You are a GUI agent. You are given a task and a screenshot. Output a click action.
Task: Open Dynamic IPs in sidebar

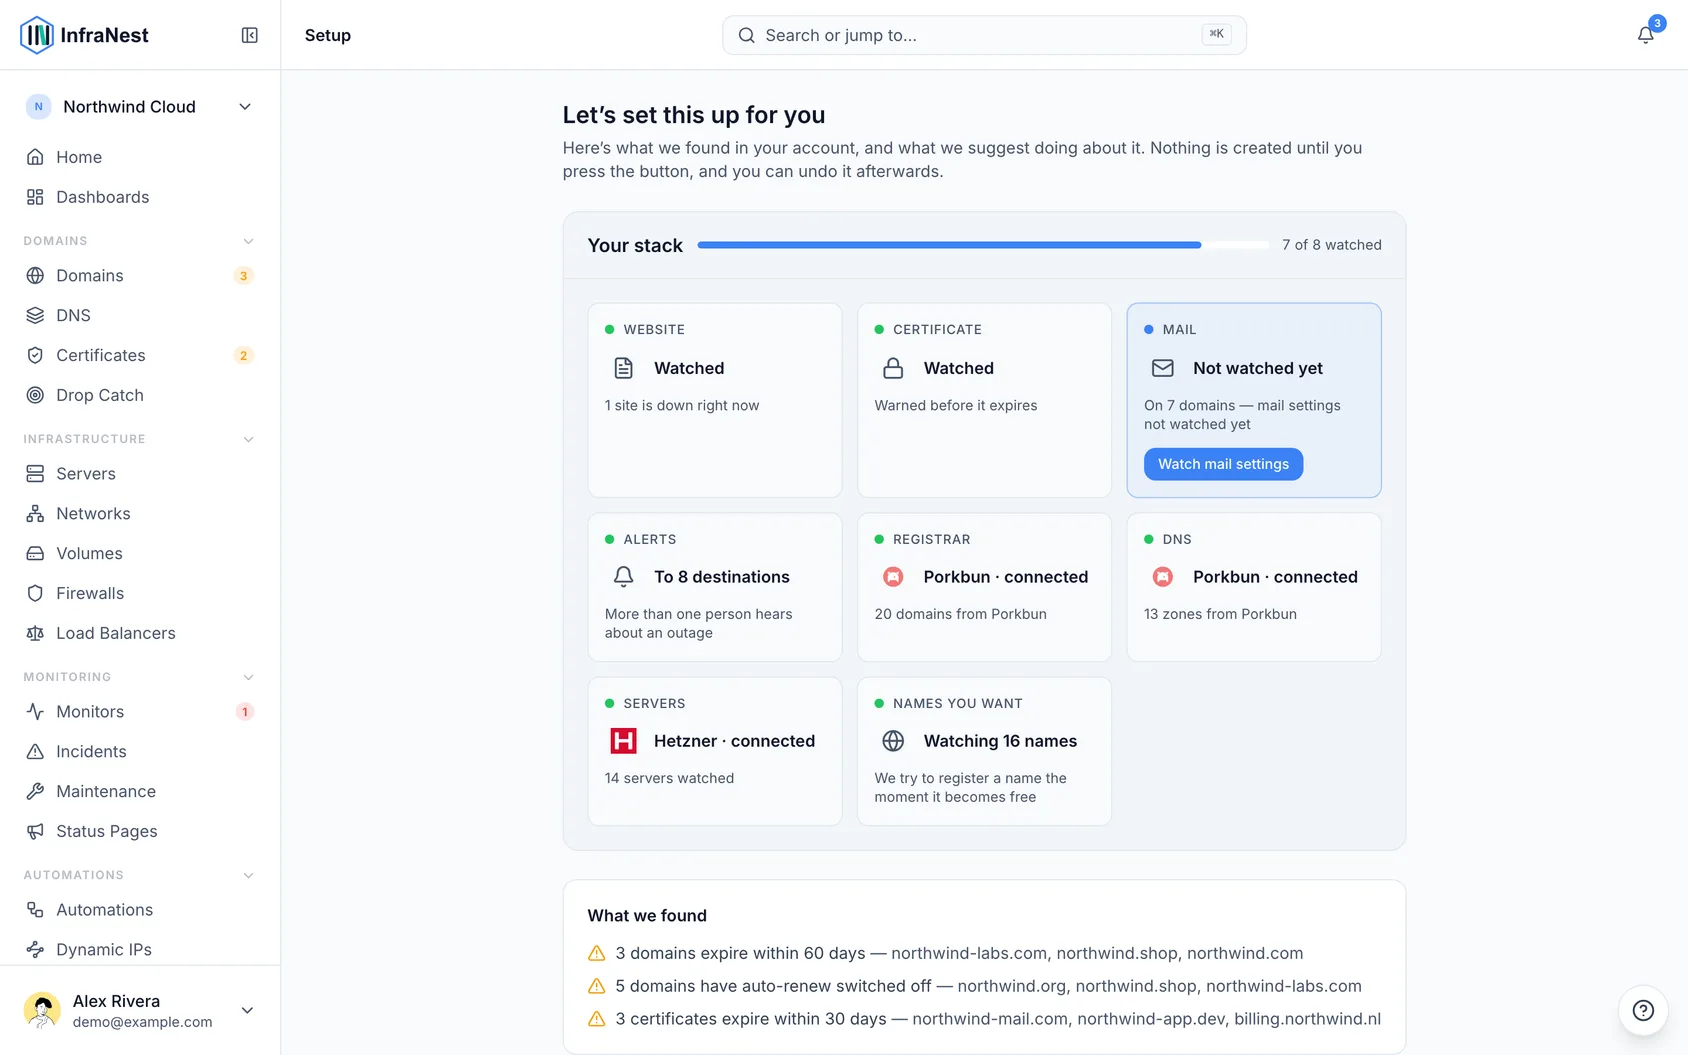tap(140, 949)
